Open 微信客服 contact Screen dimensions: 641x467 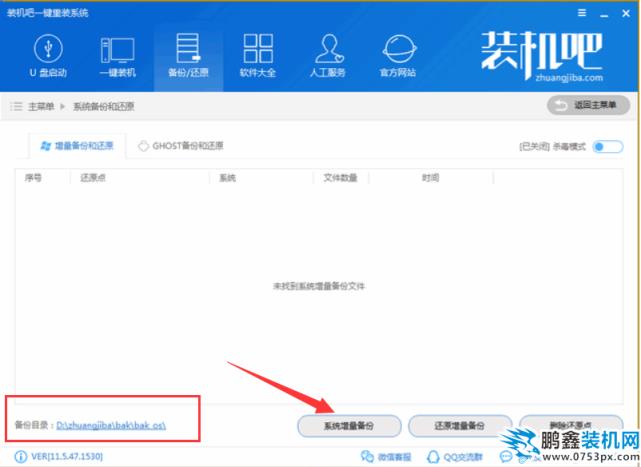click(386, 456)
